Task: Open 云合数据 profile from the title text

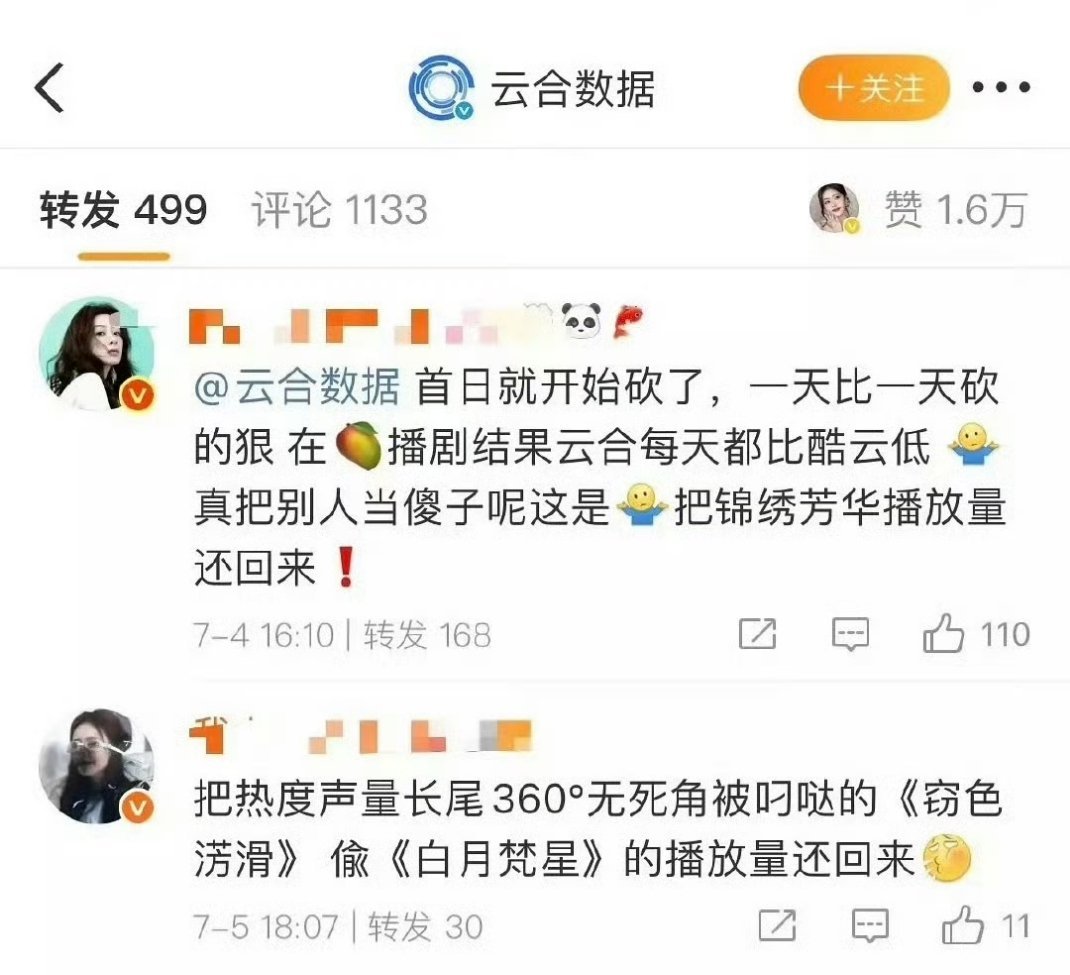Action: click(573, 89)
